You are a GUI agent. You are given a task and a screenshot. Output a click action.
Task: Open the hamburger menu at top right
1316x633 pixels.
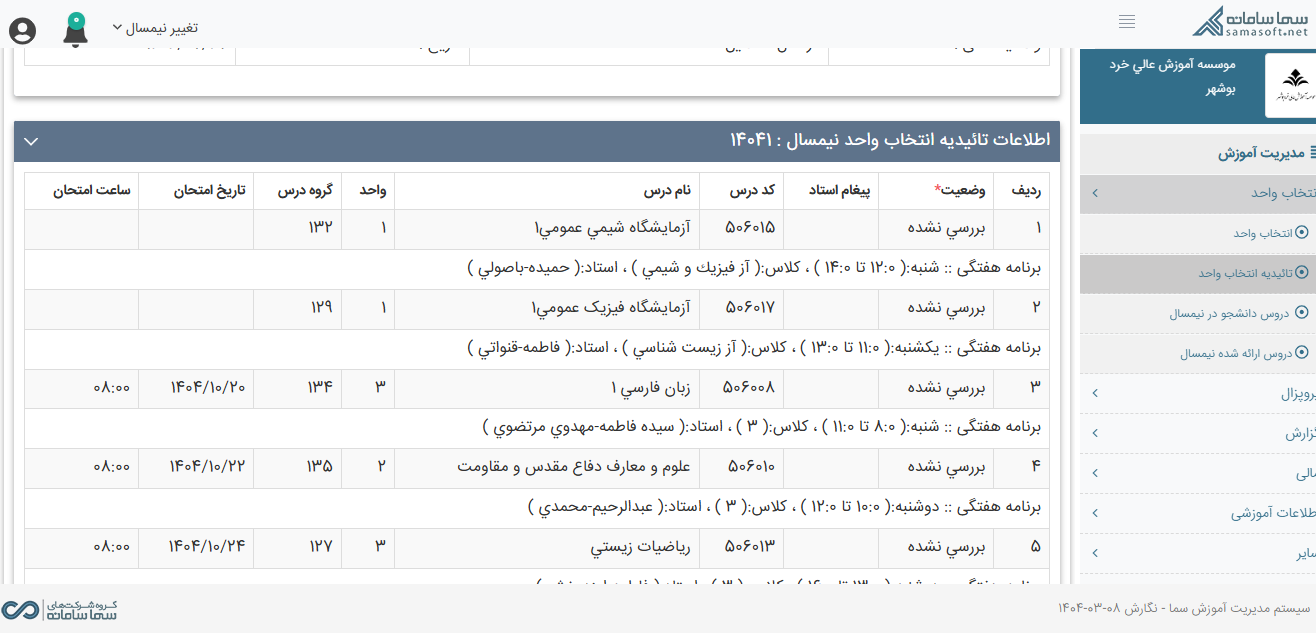(x=1127, y=20)
